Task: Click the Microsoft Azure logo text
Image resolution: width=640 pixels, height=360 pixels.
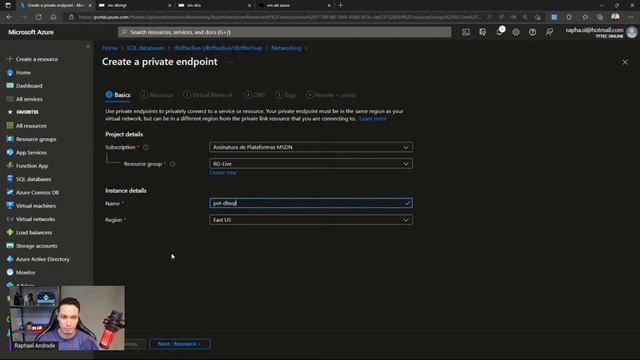Action: 31,32
